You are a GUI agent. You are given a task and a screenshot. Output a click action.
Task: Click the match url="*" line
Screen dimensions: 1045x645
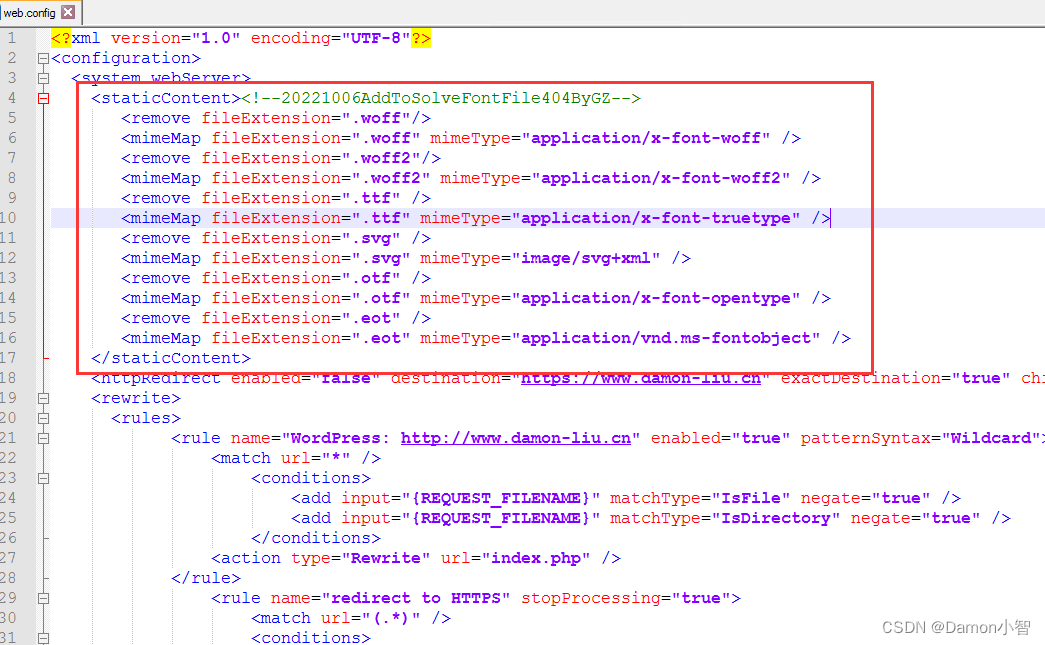tap(296, 458)
